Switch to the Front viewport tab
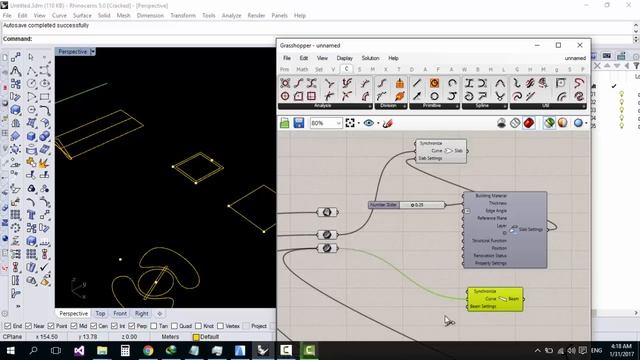The image size is (640, 360). point(120,313)
